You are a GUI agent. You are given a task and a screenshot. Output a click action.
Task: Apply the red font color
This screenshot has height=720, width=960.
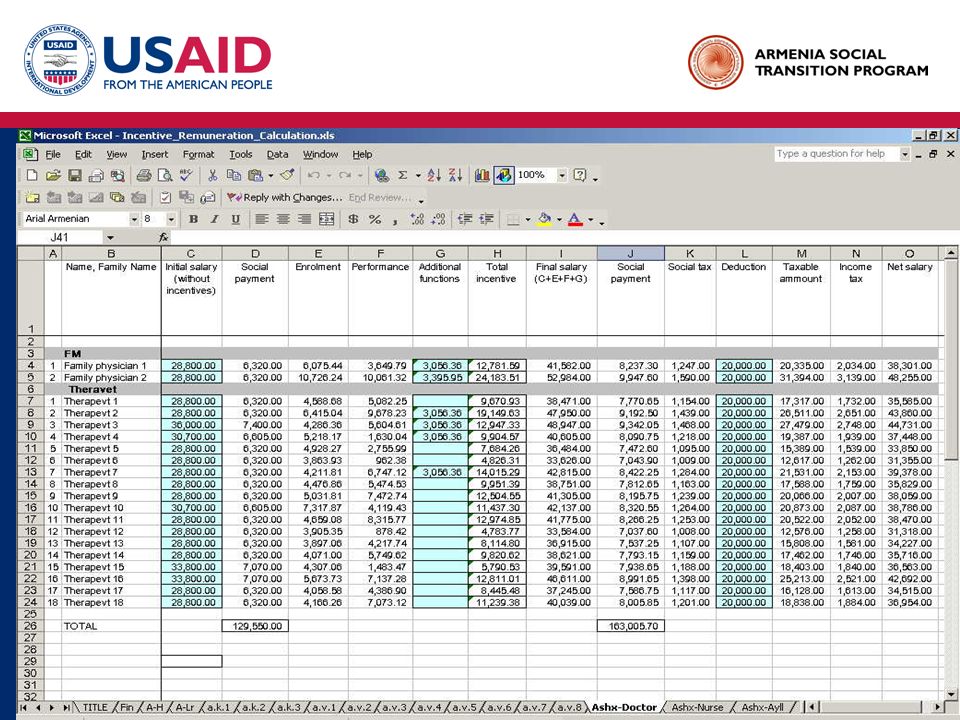coord(575,219)
